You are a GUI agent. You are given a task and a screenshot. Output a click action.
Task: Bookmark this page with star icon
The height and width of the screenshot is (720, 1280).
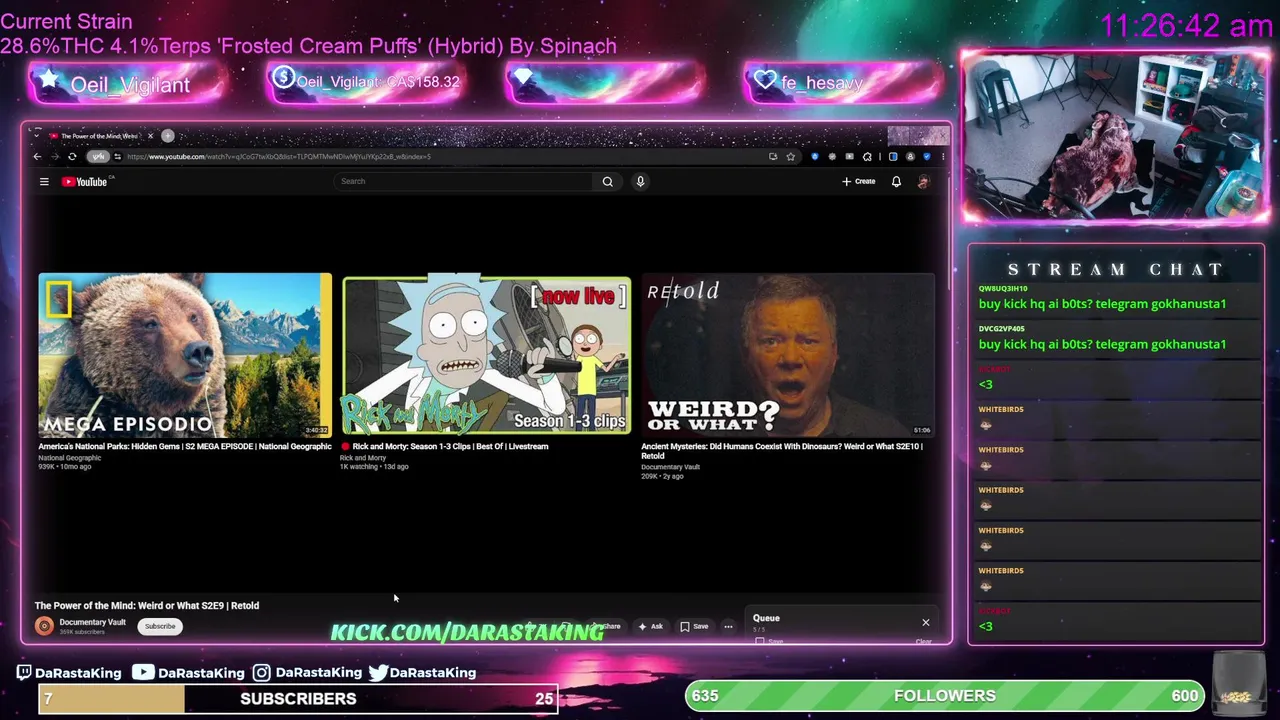pyautogui.click(x=790, y=157)
